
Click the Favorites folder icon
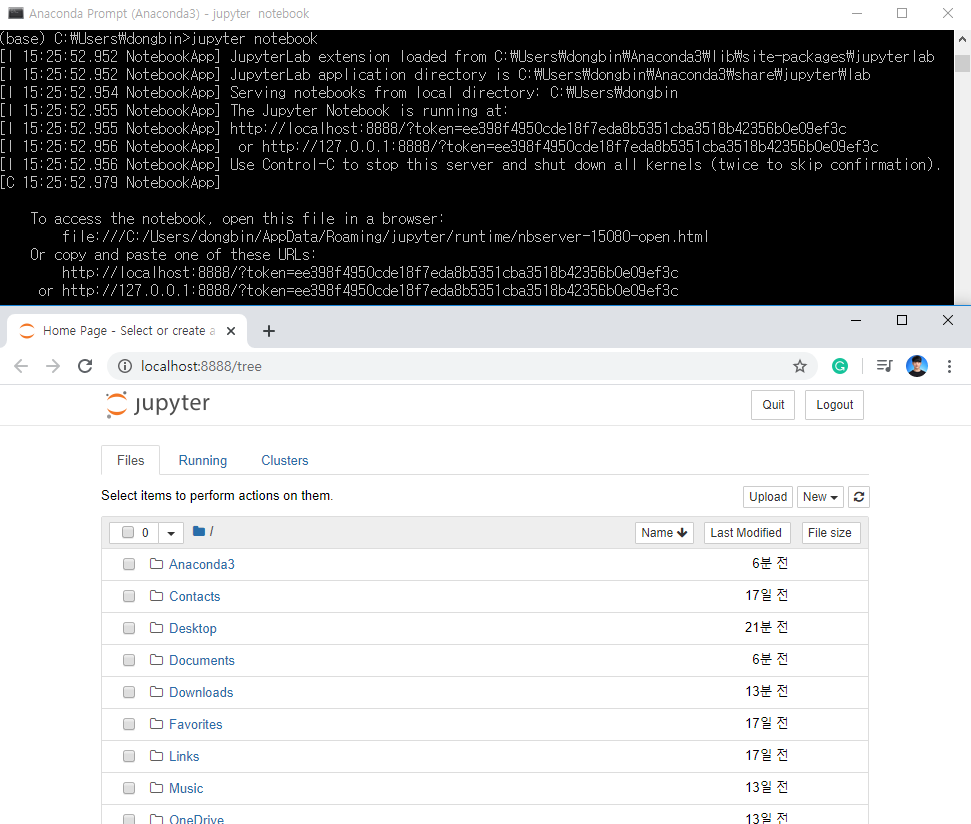click(157, 724)
